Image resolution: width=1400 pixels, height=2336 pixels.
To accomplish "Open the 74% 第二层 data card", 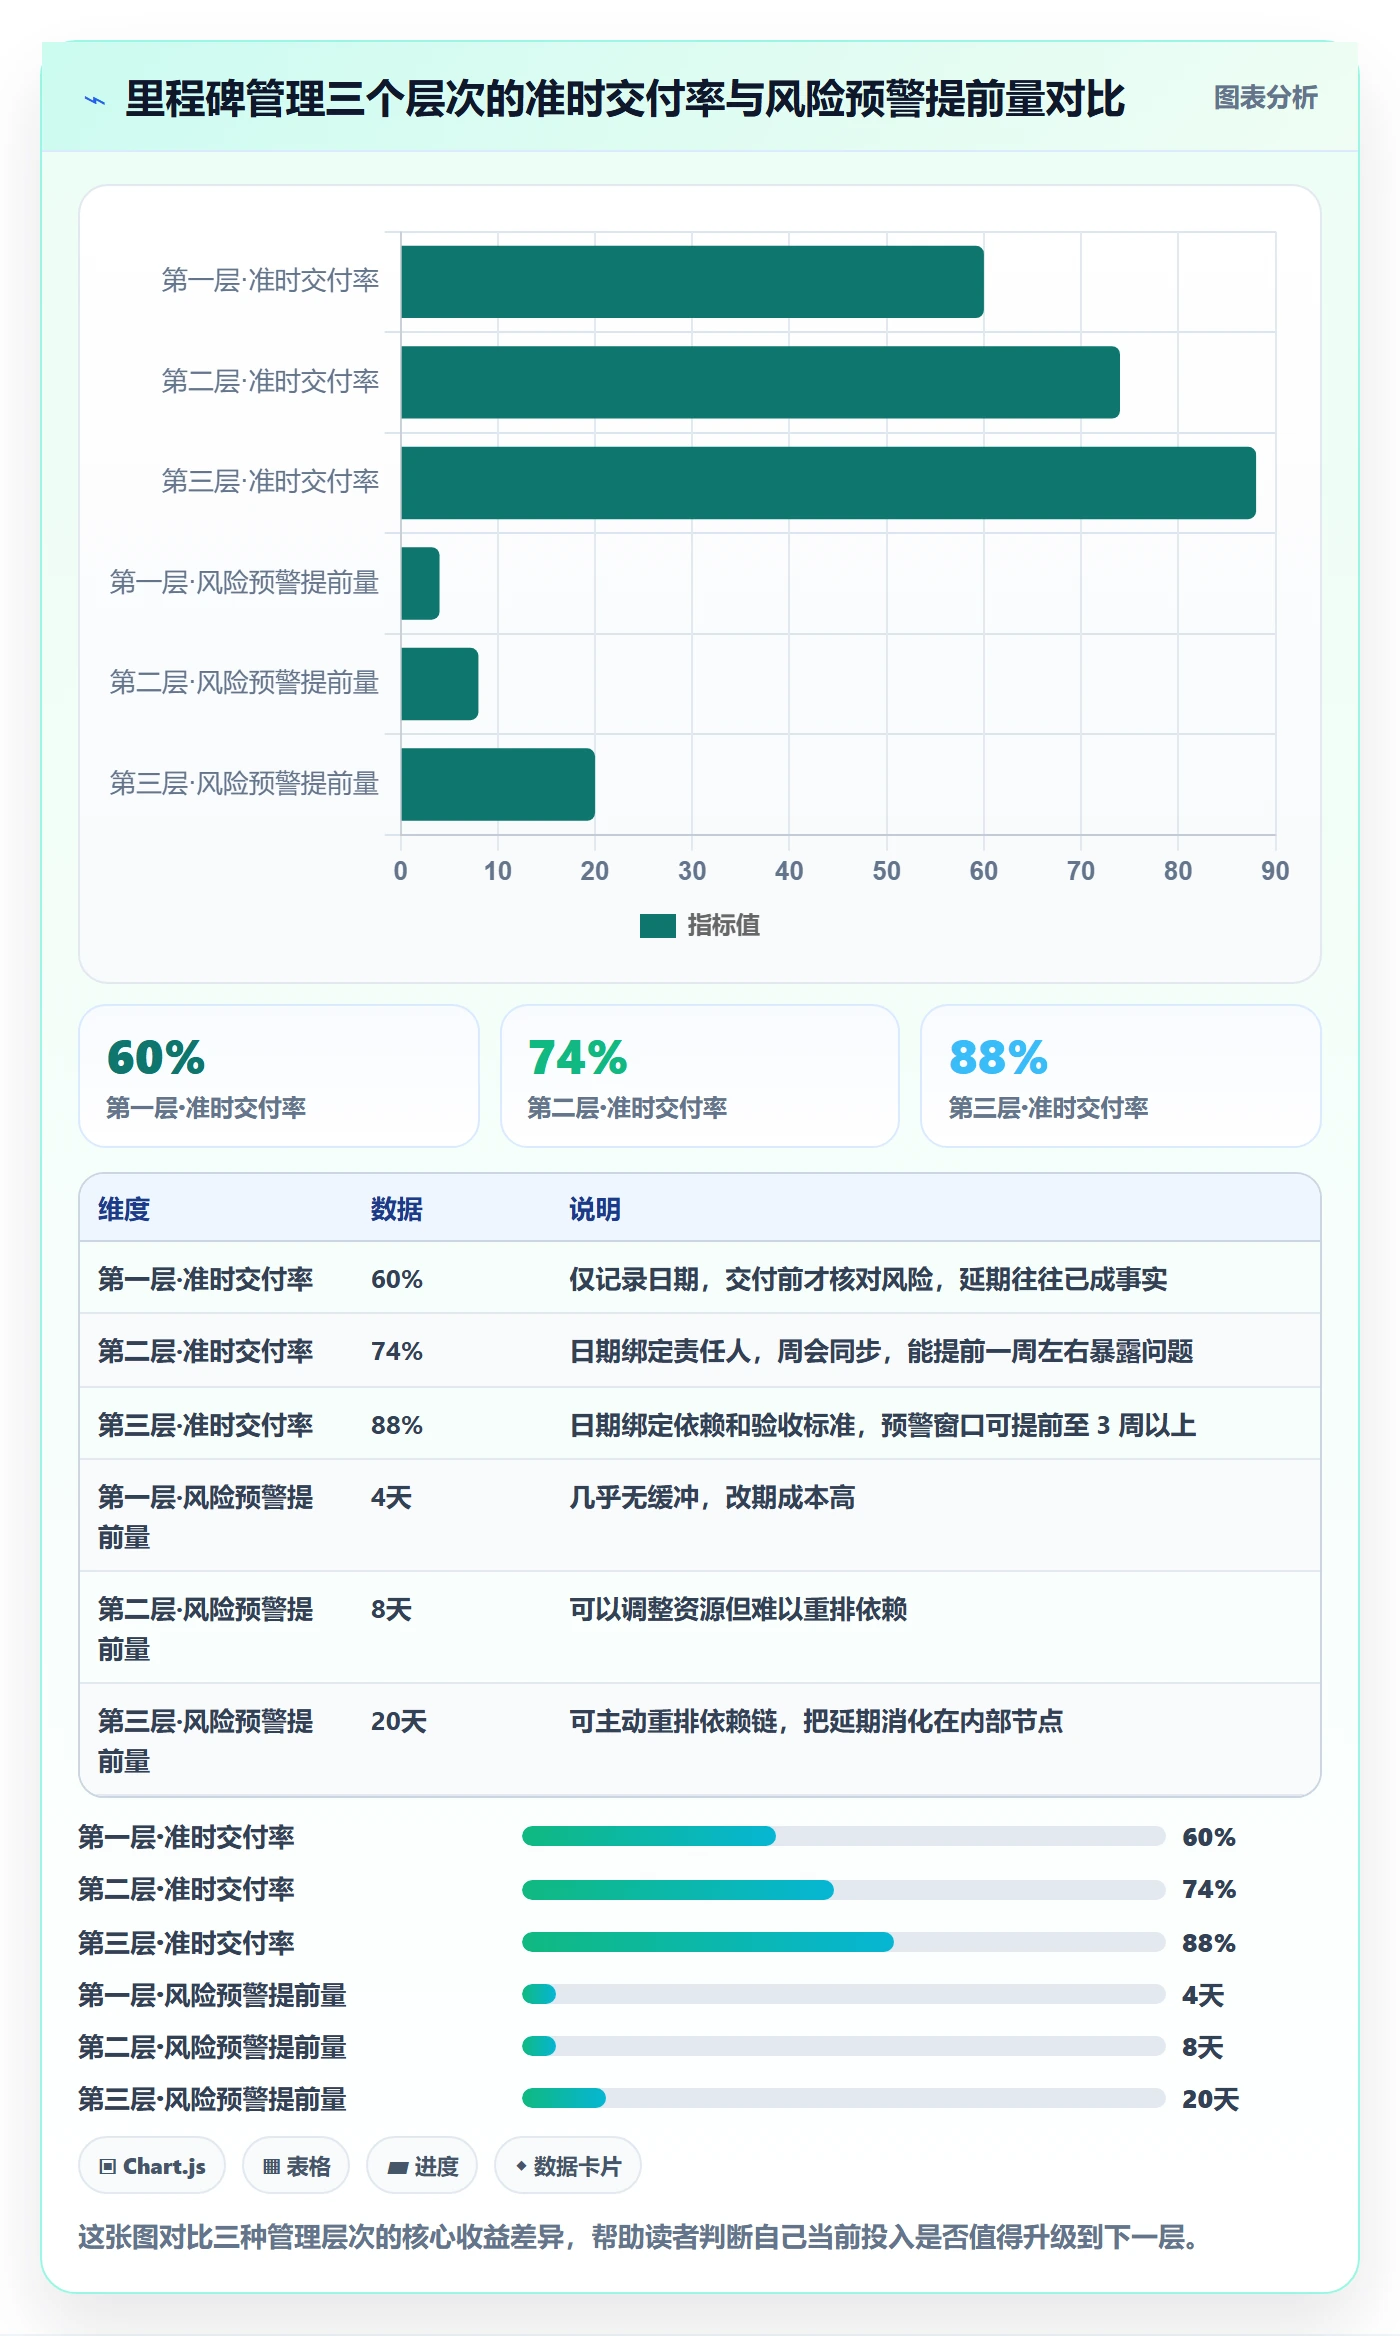I will (700, 1076).
